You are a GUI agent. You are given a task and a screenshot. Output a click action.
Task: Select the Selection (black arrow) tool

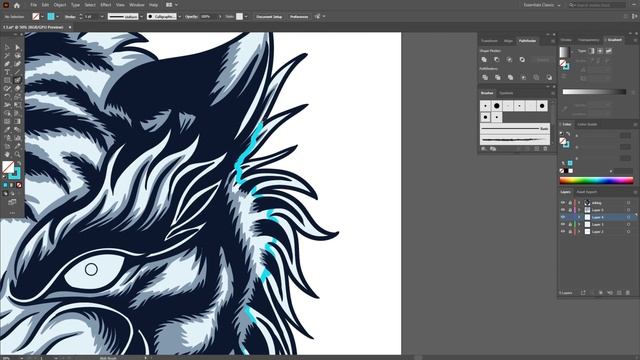[x=7, y=47]
